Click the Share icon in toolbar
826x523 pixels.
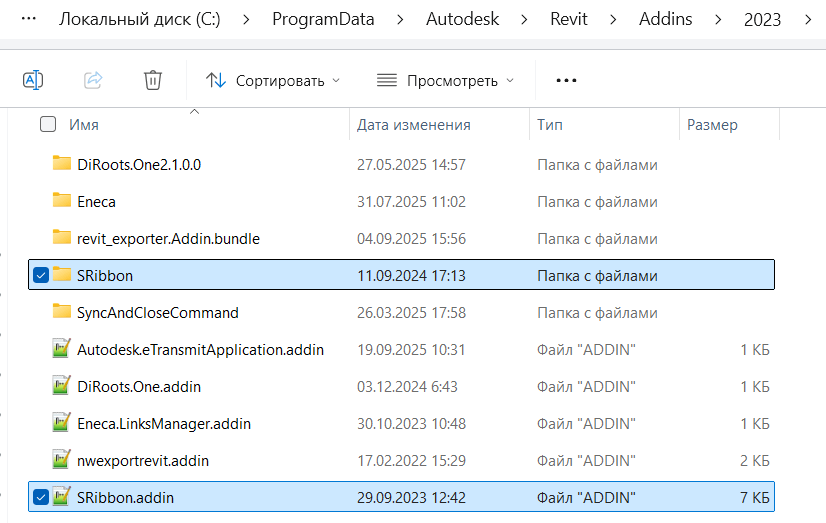tap(93, 81)
